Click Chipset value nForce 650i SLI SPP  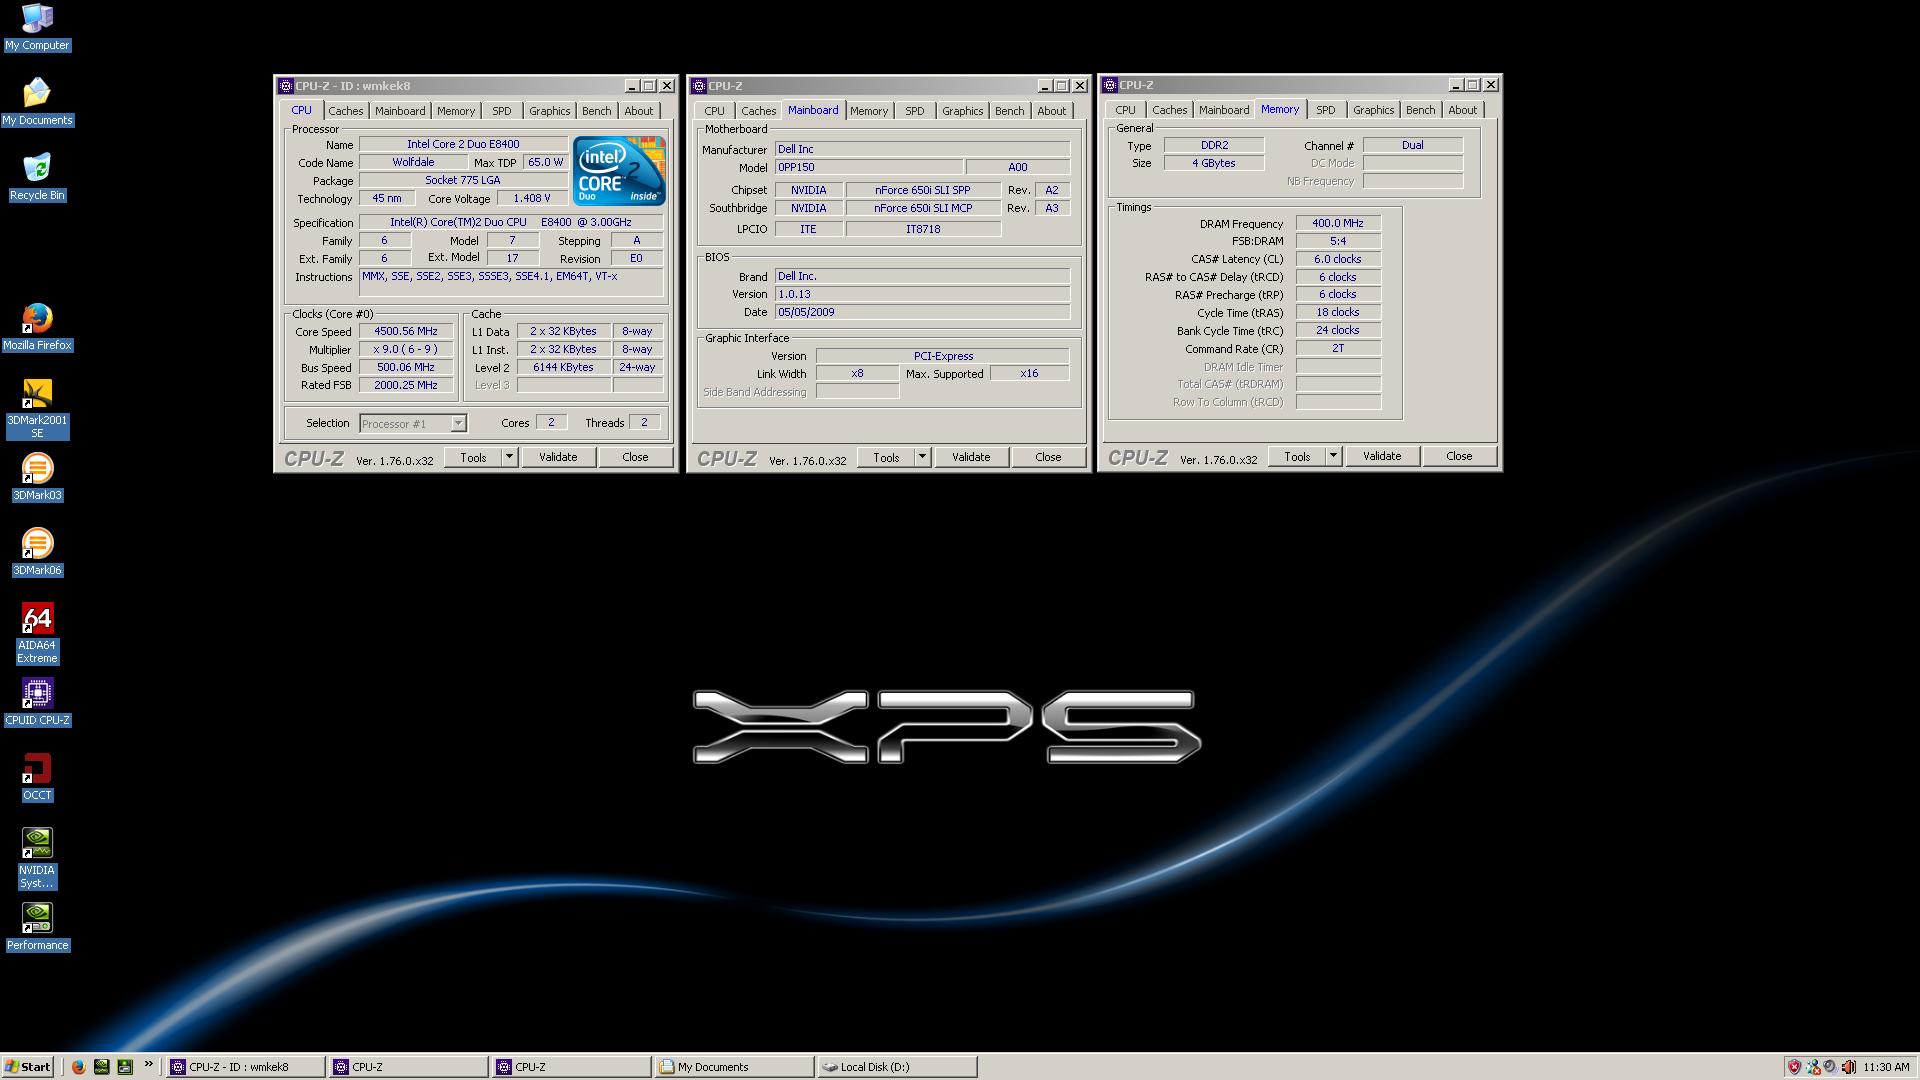pyautogui.click(x=923, y=190)
